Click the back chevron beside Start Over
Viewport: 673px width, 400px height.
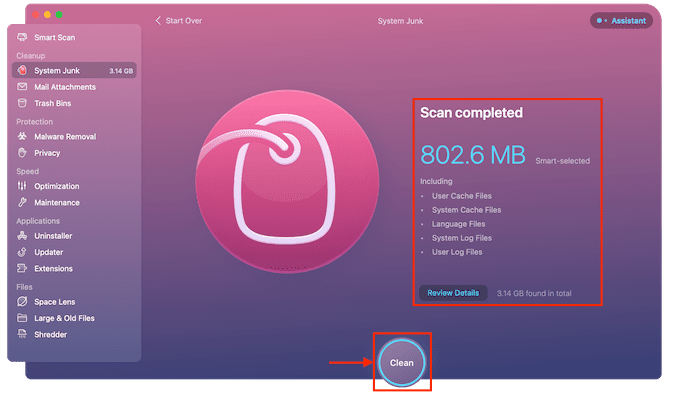(158, 21)
